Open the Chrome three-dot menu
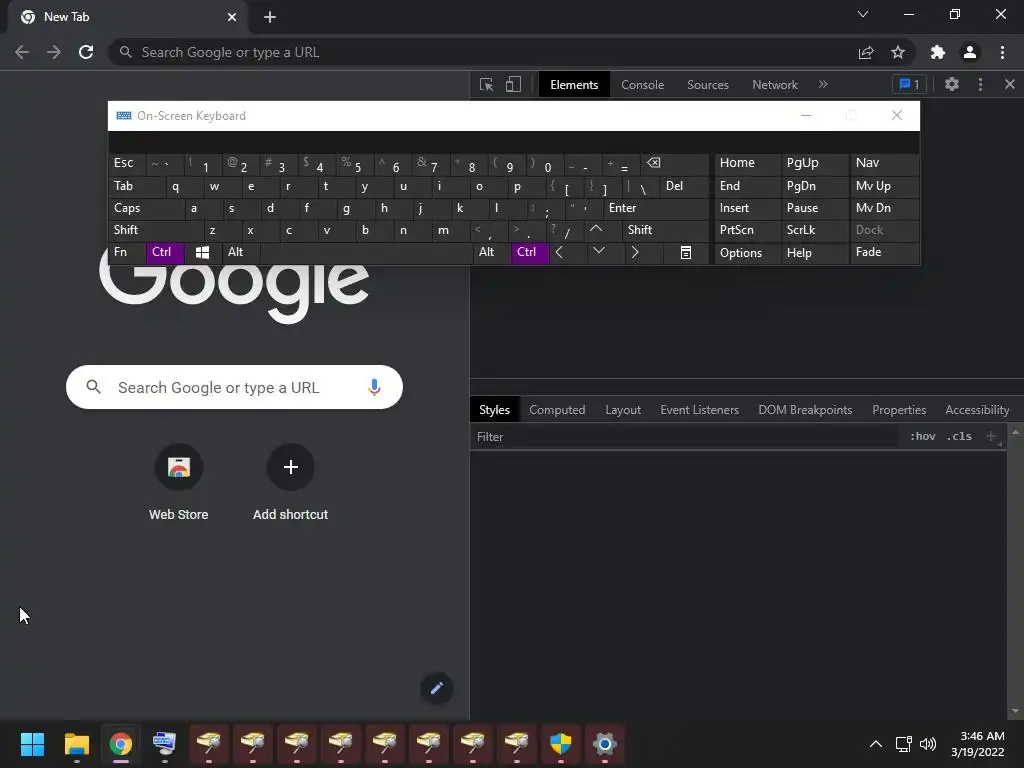 [1002, 52]
